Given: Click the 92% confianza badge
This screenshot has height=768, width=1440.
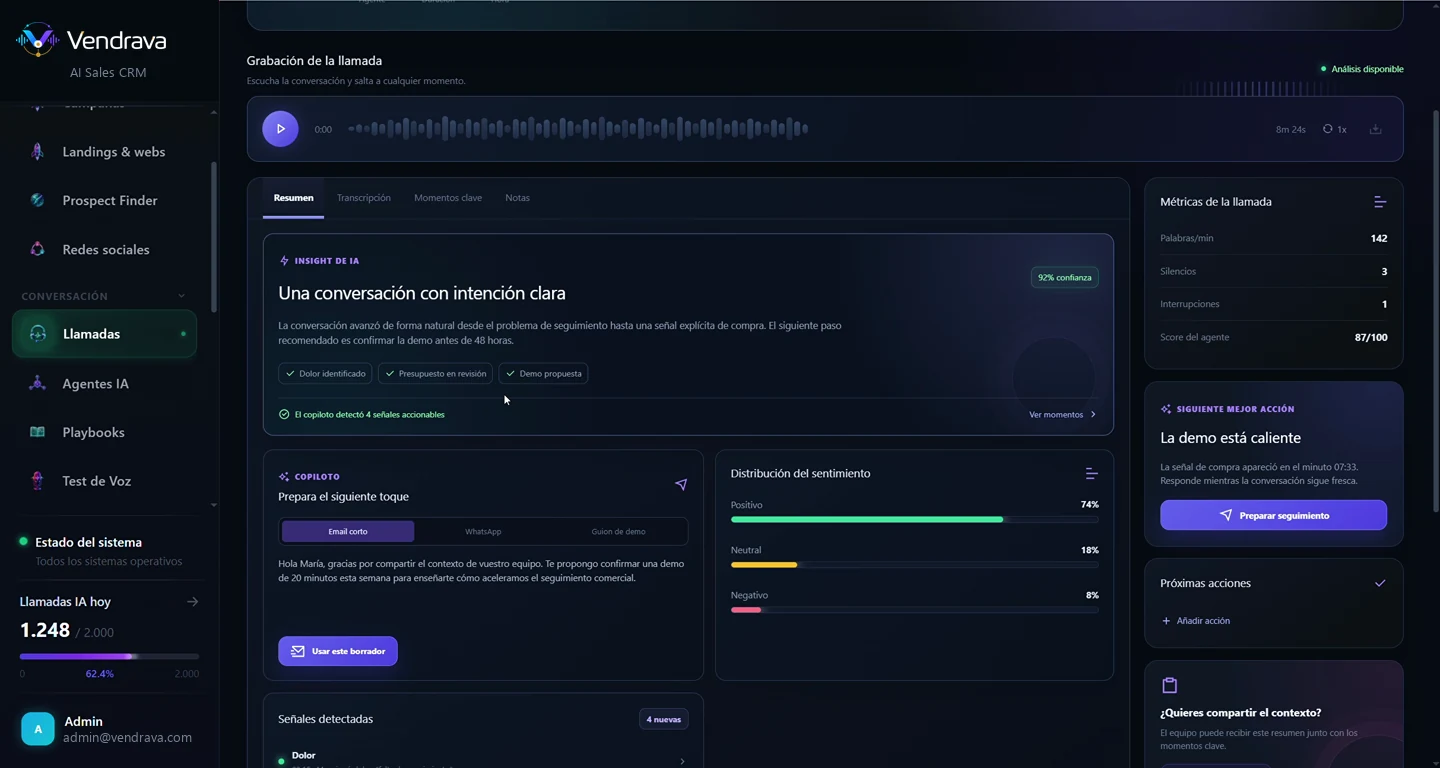Looking at the screenshot, I should (1065, 277).
